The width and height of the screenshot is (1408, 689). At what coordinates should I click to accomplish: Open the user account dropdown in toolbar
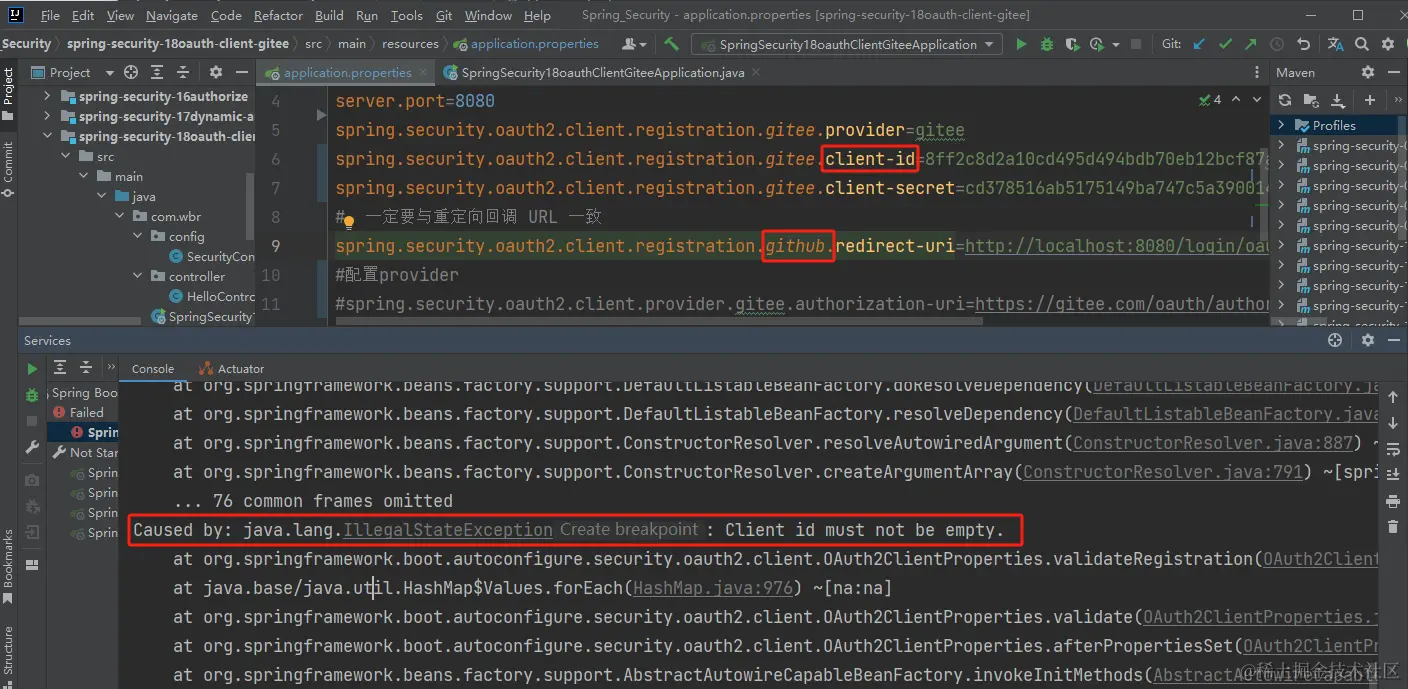tap(634, 44)
